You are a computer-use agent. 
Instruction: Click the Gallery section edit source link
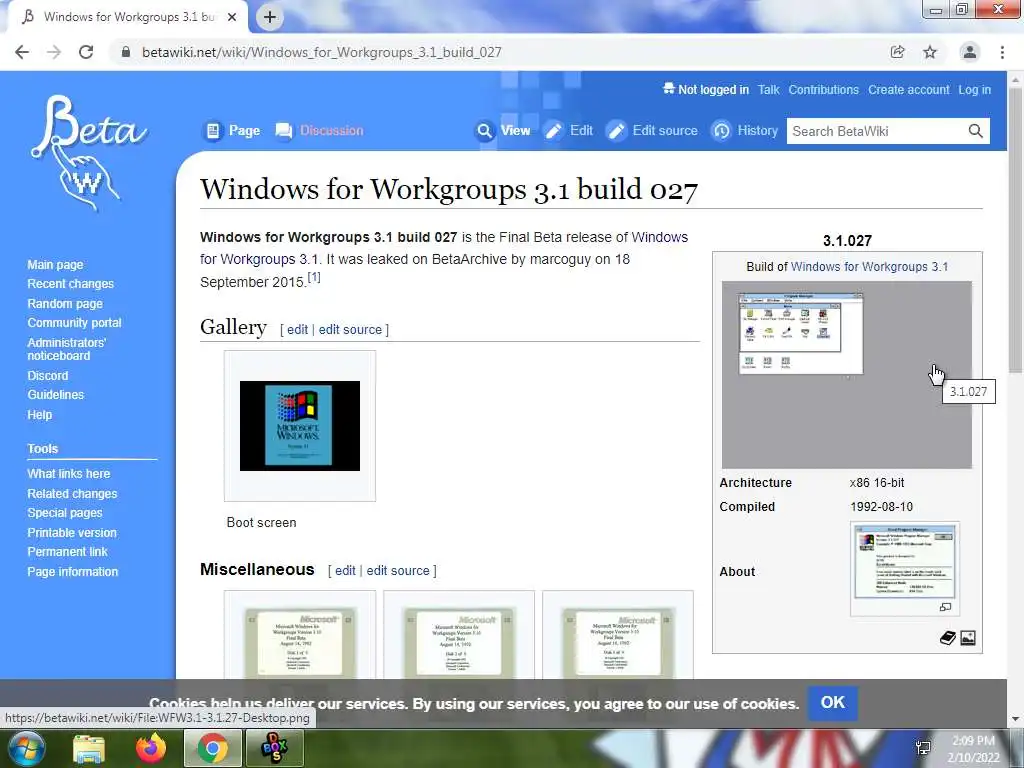[350, 330]
